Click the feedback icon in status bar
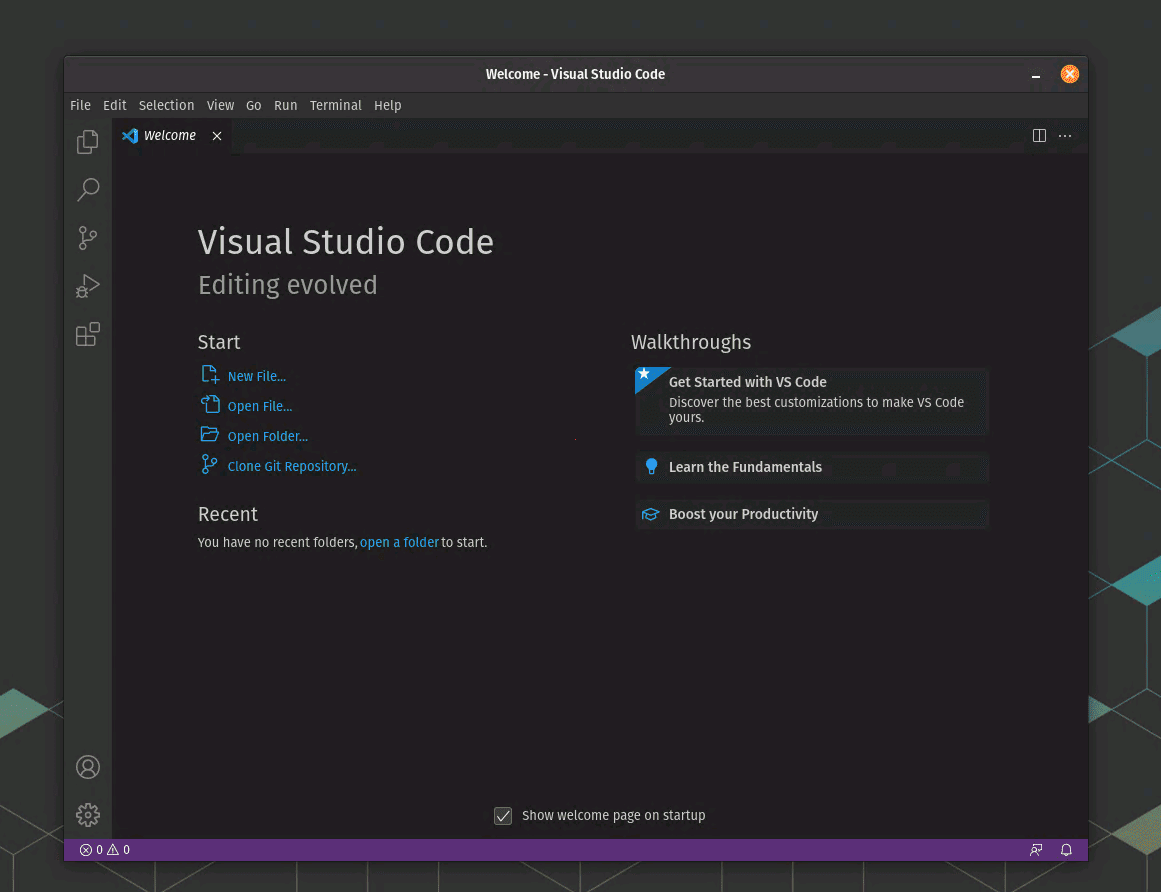Viewport: 1161px width, 892px height. [x=1036, y=850]
